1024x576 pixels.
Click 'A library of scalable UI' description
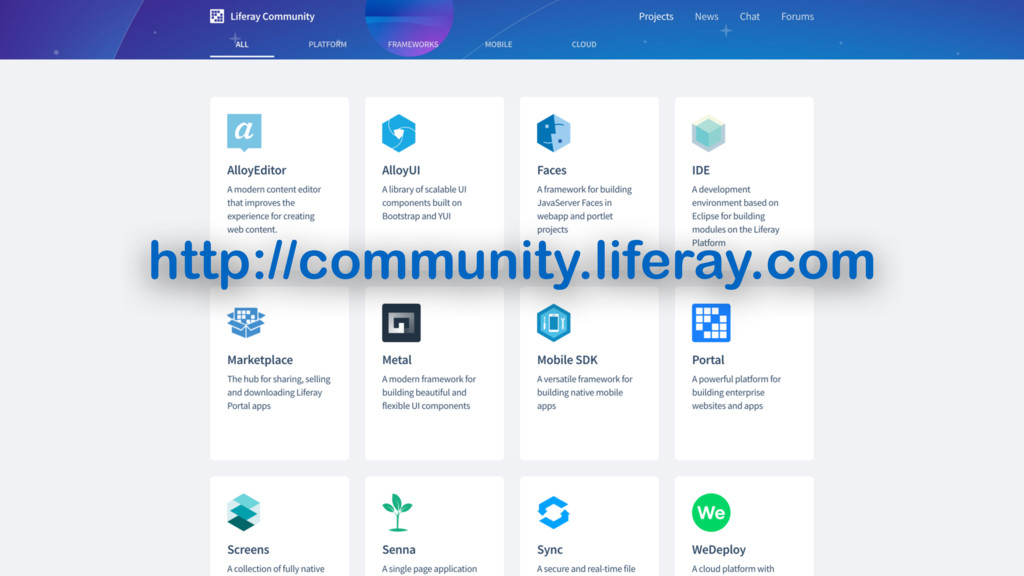[x=424, y=202]
